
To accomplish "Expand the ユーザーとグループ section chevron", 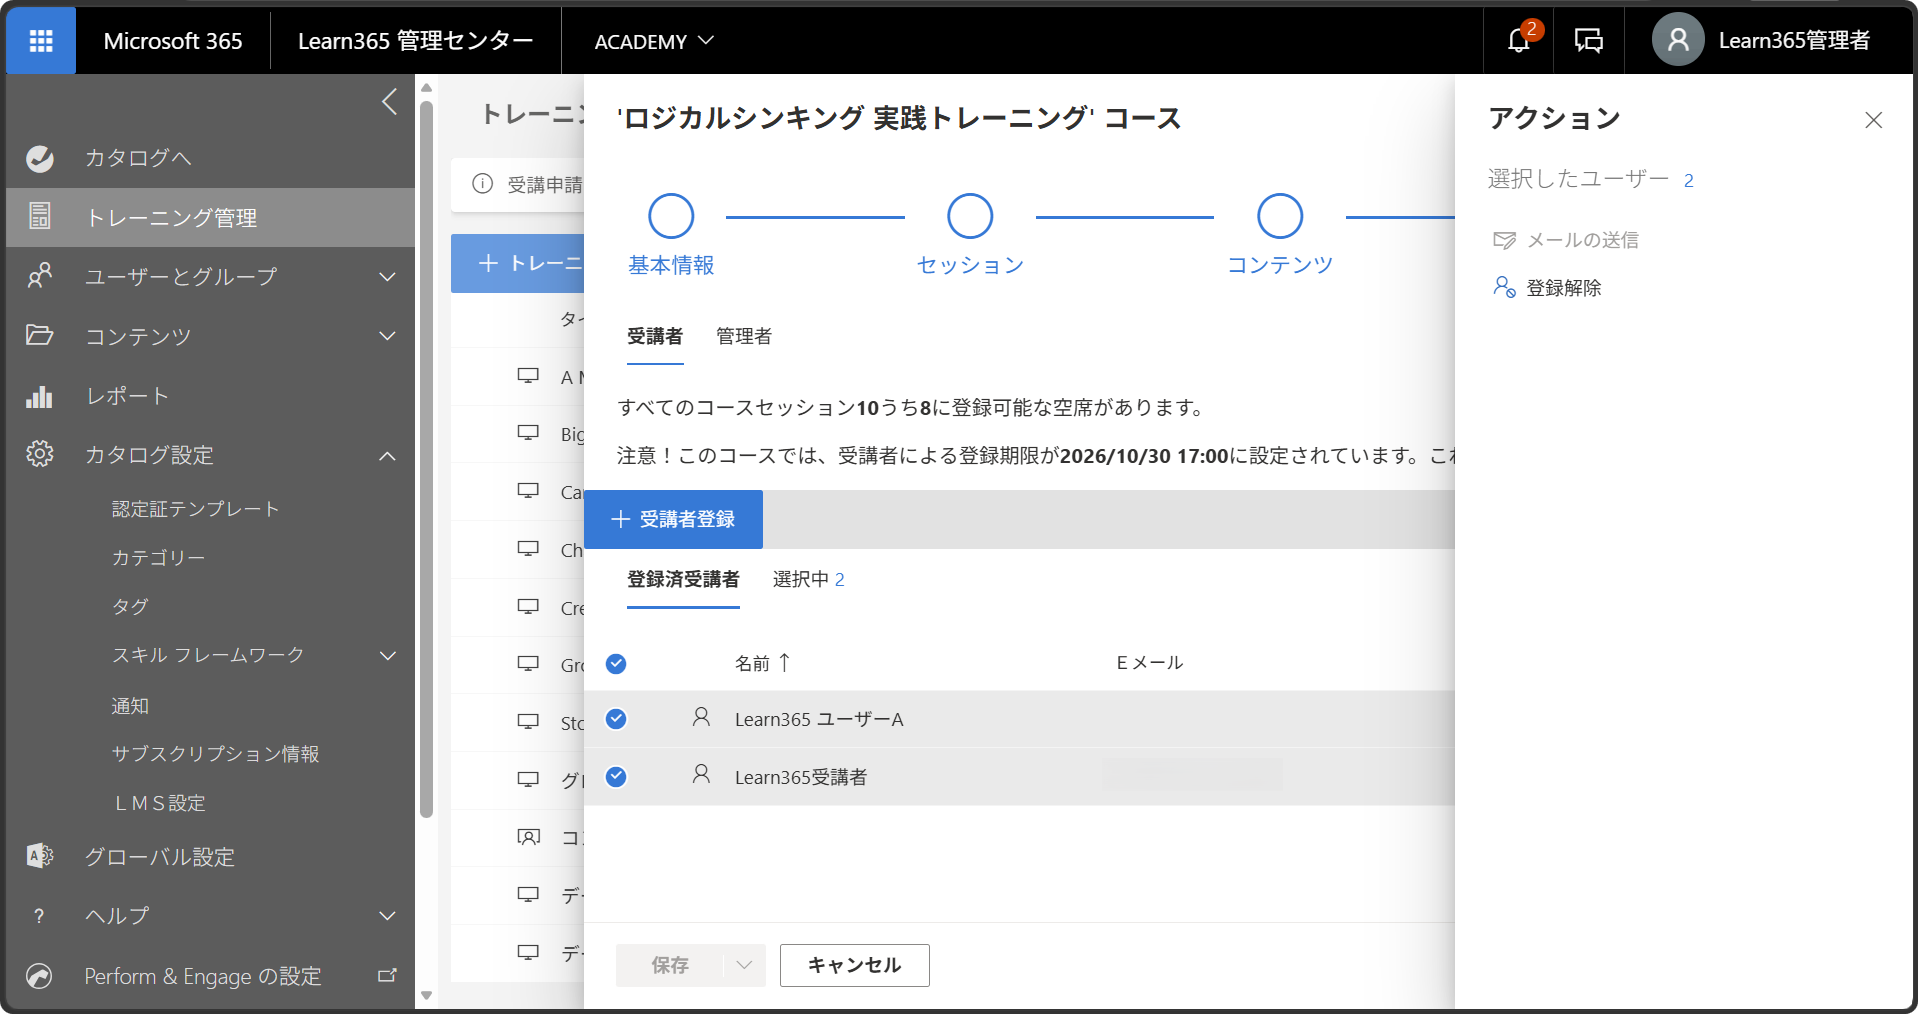I will pyautogui.click(x=388, y=277).
